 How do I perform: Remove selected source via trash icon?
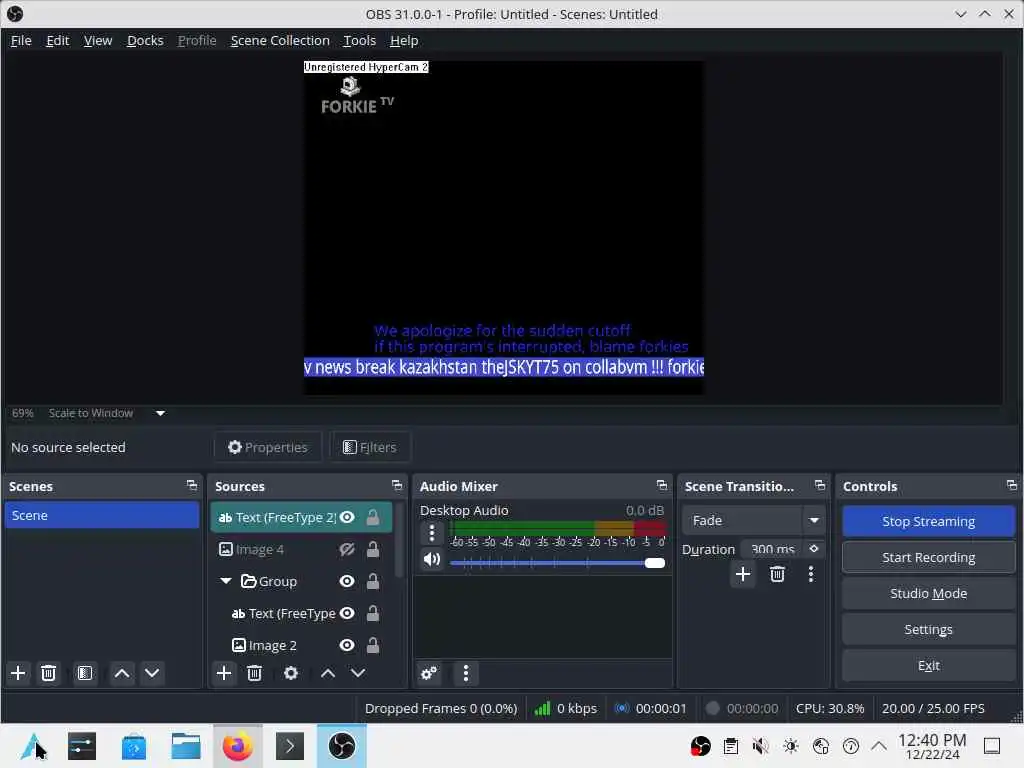[255, 673]
